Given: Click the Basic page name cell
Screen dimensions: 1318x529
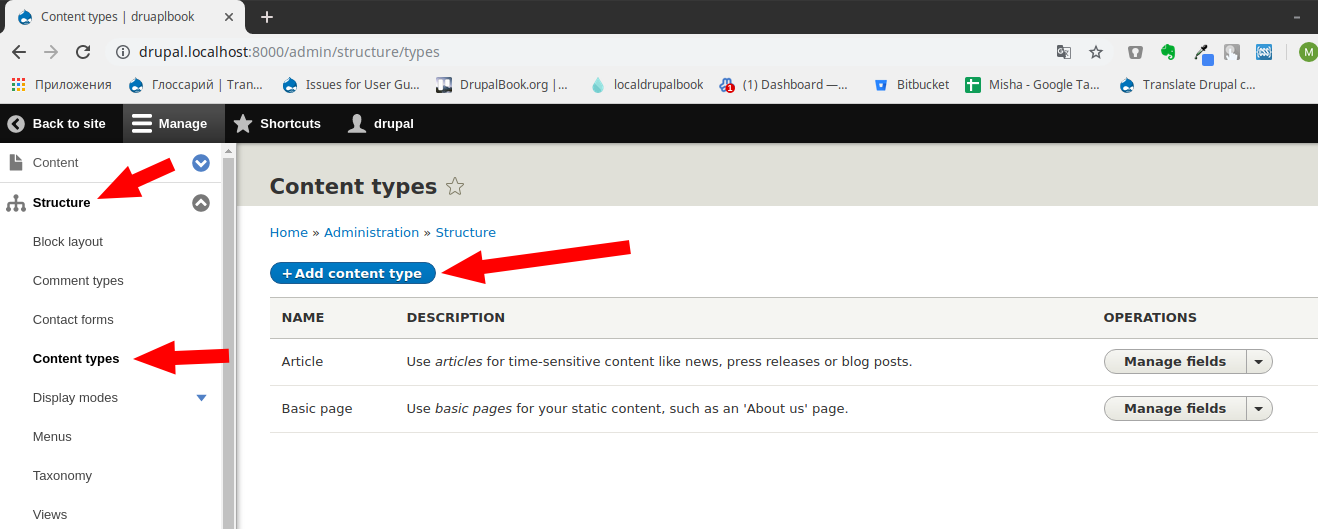Looking at the screenshot, I should (x=317, y=408).
